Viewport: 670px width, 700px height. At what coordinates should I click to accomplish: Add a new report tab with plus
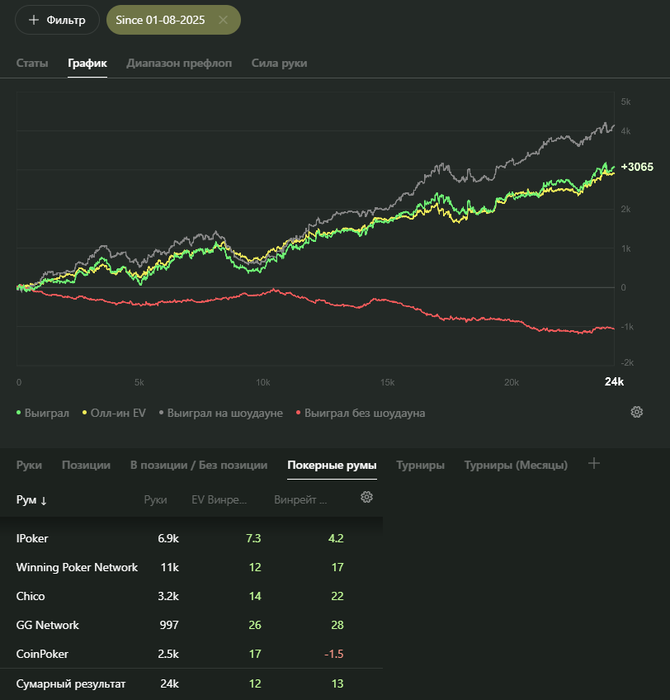(x=594, y=464)
